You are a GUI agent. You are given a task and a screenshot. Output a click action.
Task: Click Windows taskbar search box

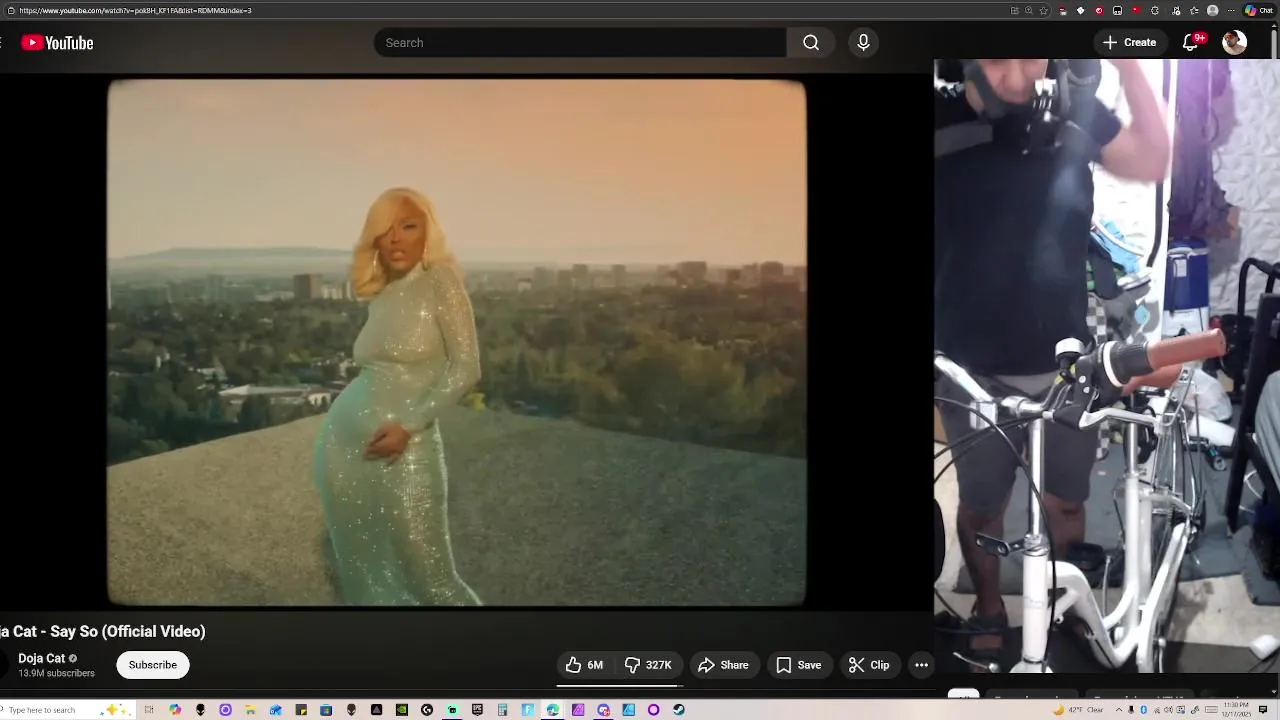(x=68, y=710)
